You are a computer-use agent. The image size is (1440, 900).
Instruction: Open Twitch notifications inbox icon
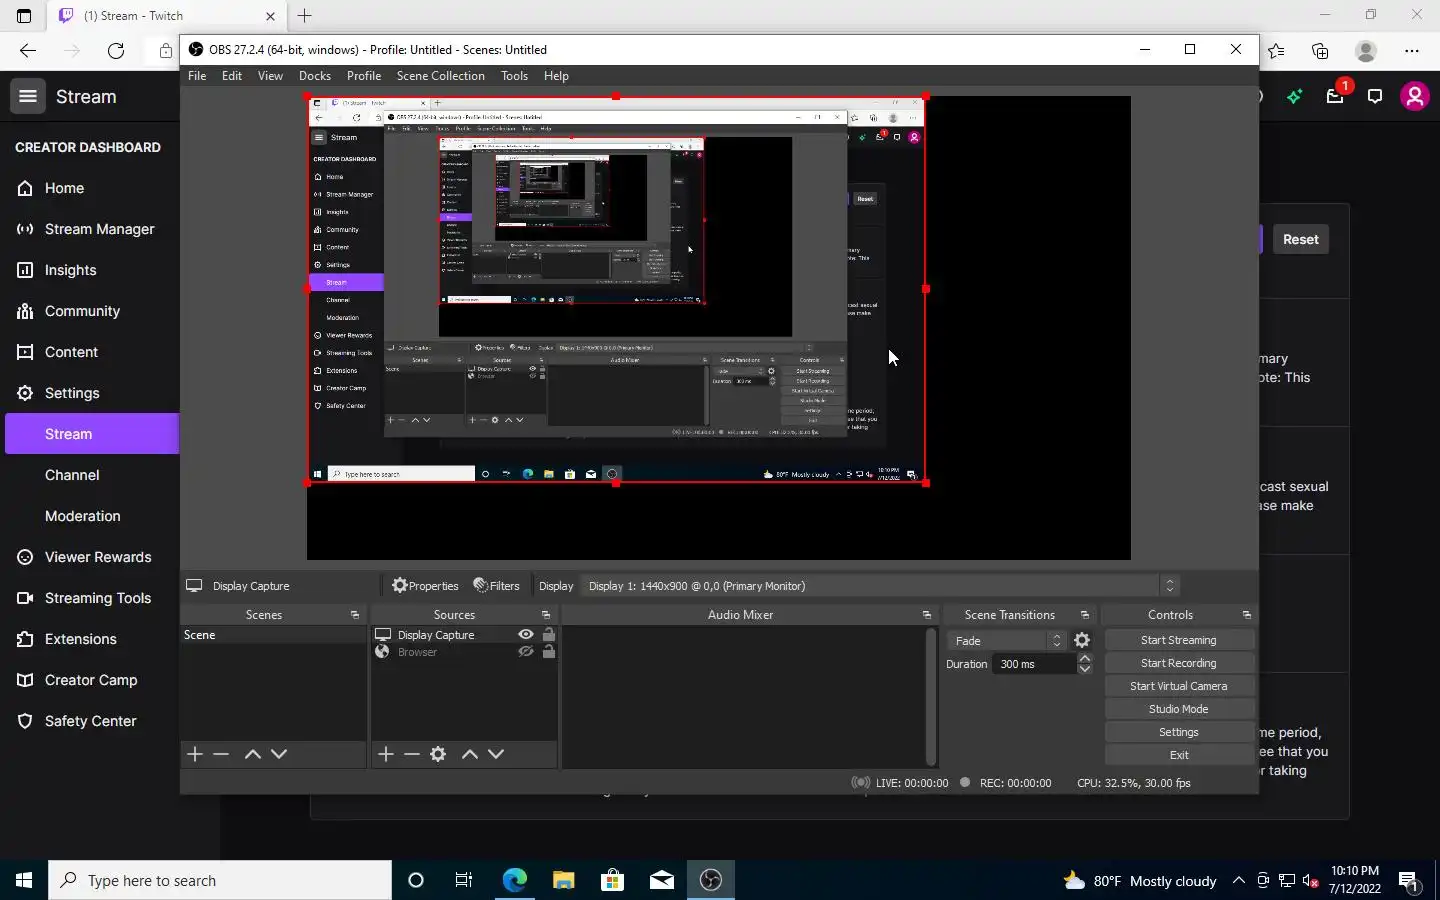click(1335, 96)
